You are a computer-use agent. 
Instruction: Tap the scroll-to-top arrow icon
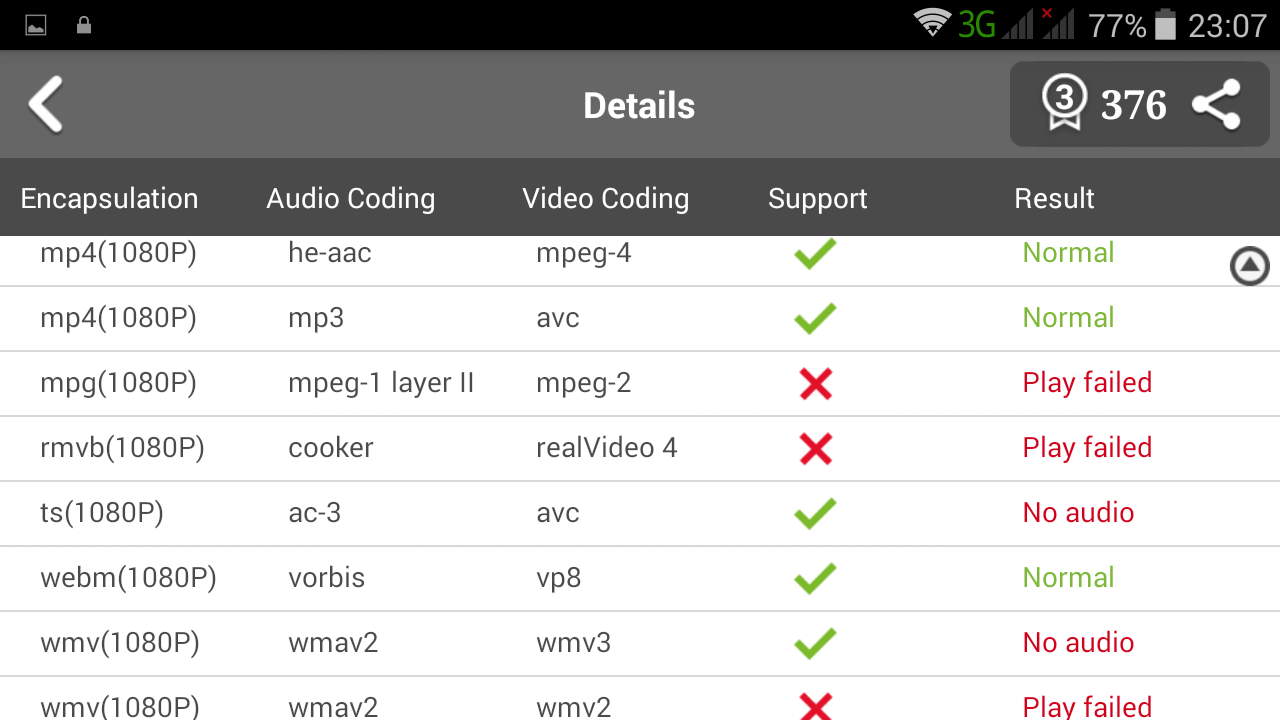1249,266
